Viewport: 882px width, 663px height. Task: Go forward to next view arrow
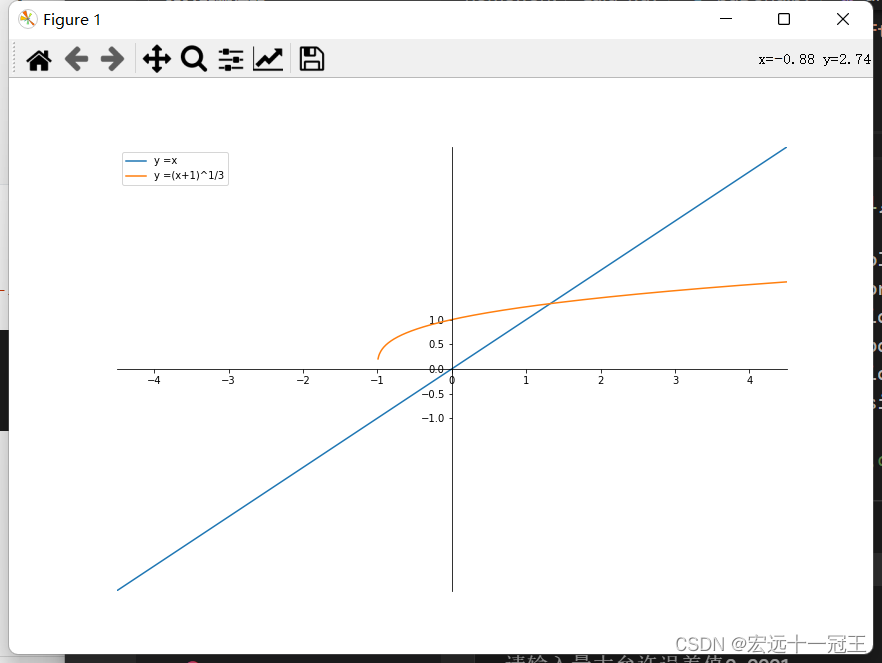pyautogui.click(x=112, y=59)
